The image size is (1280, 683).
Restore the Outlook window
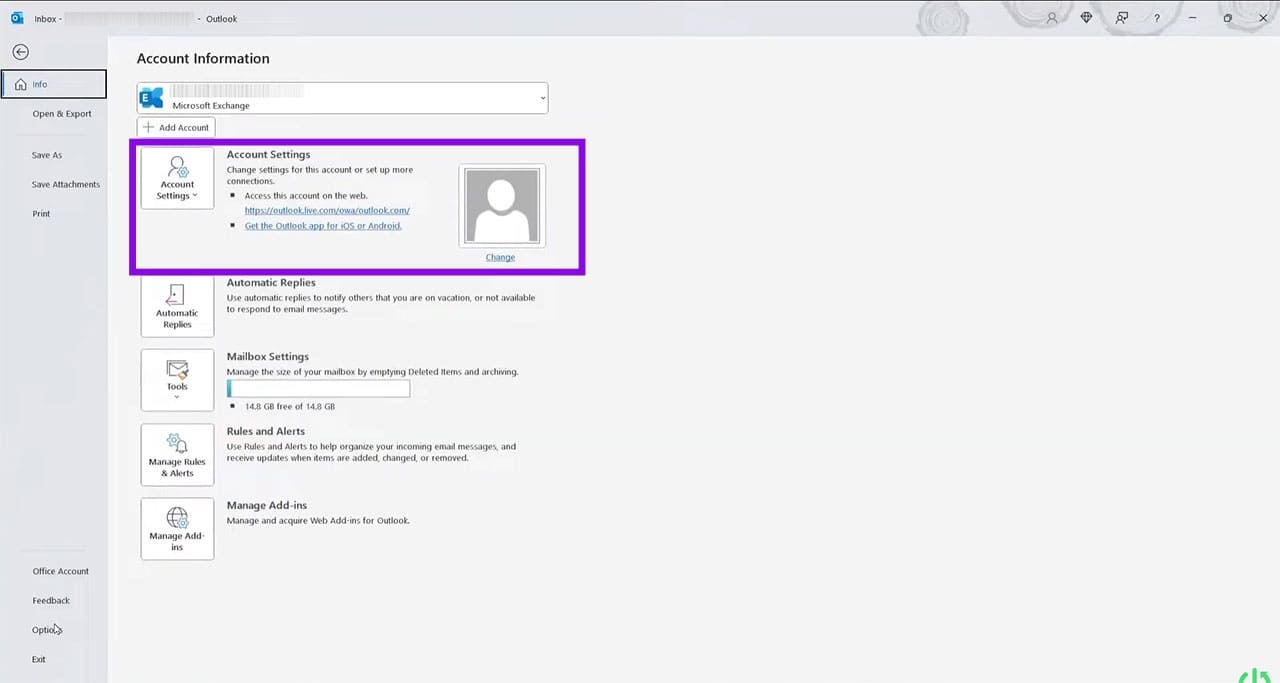(1228, 18)
